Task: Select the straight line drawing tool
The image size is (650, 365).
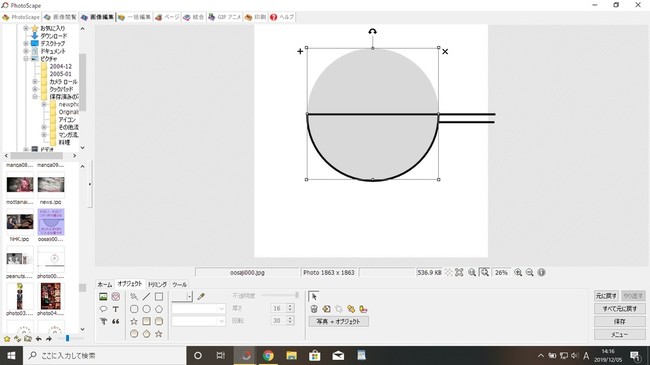Action: 146,297
